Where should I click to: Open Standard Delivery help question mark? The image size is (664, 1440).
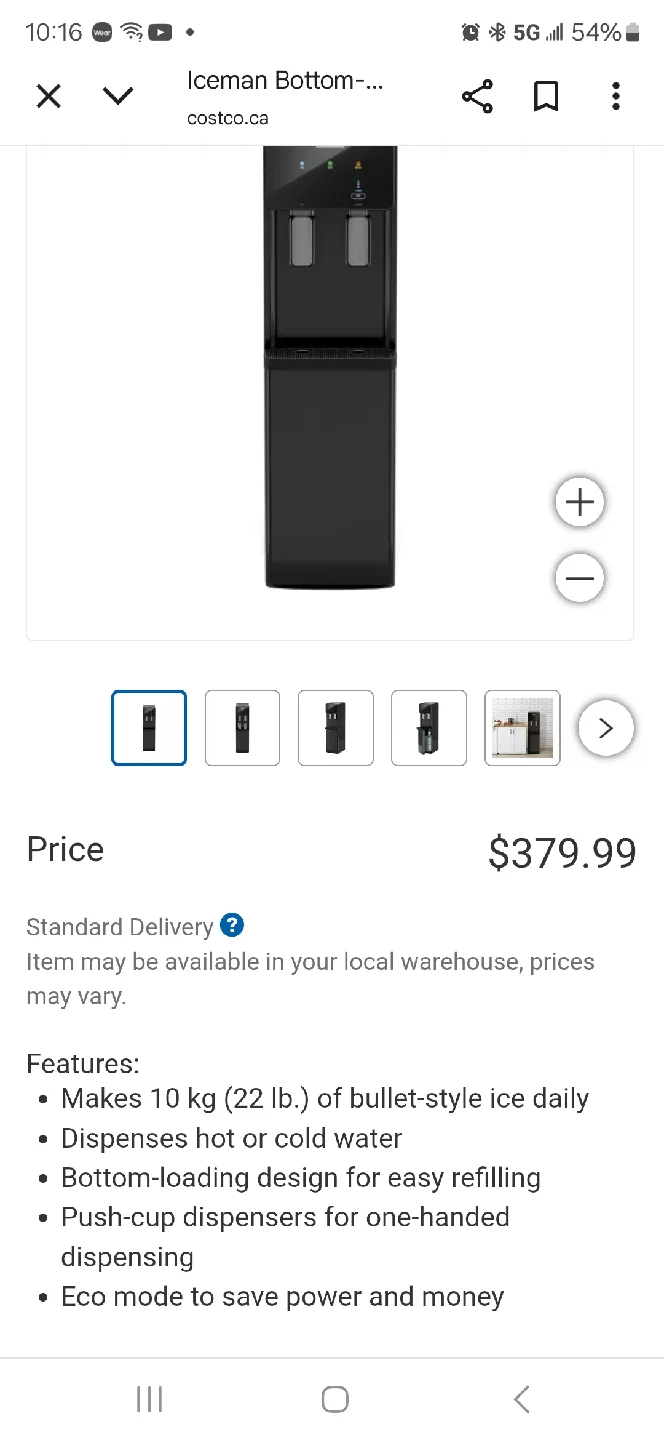[232, 926]
